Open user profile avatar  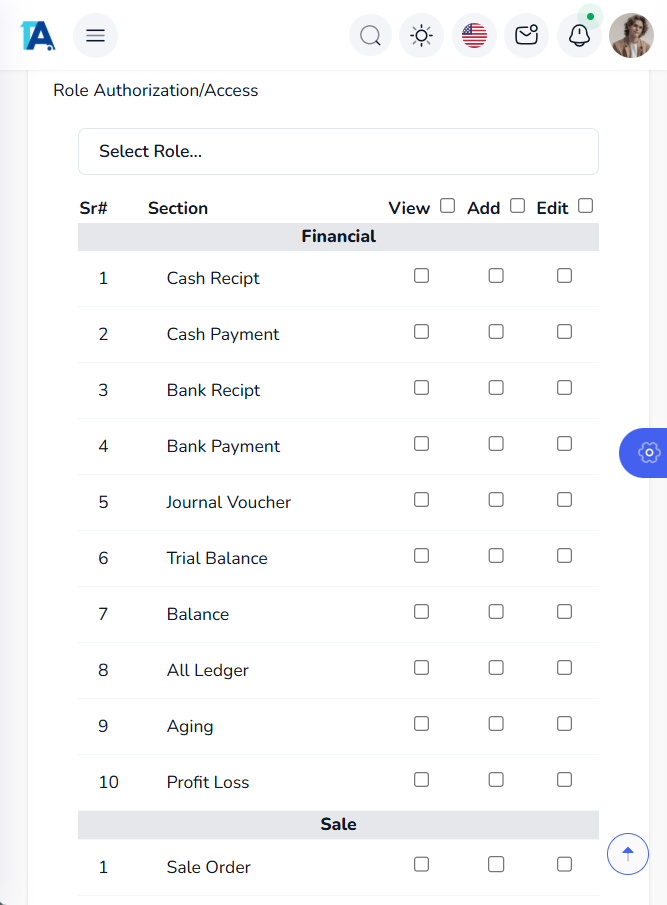[631, 36]
